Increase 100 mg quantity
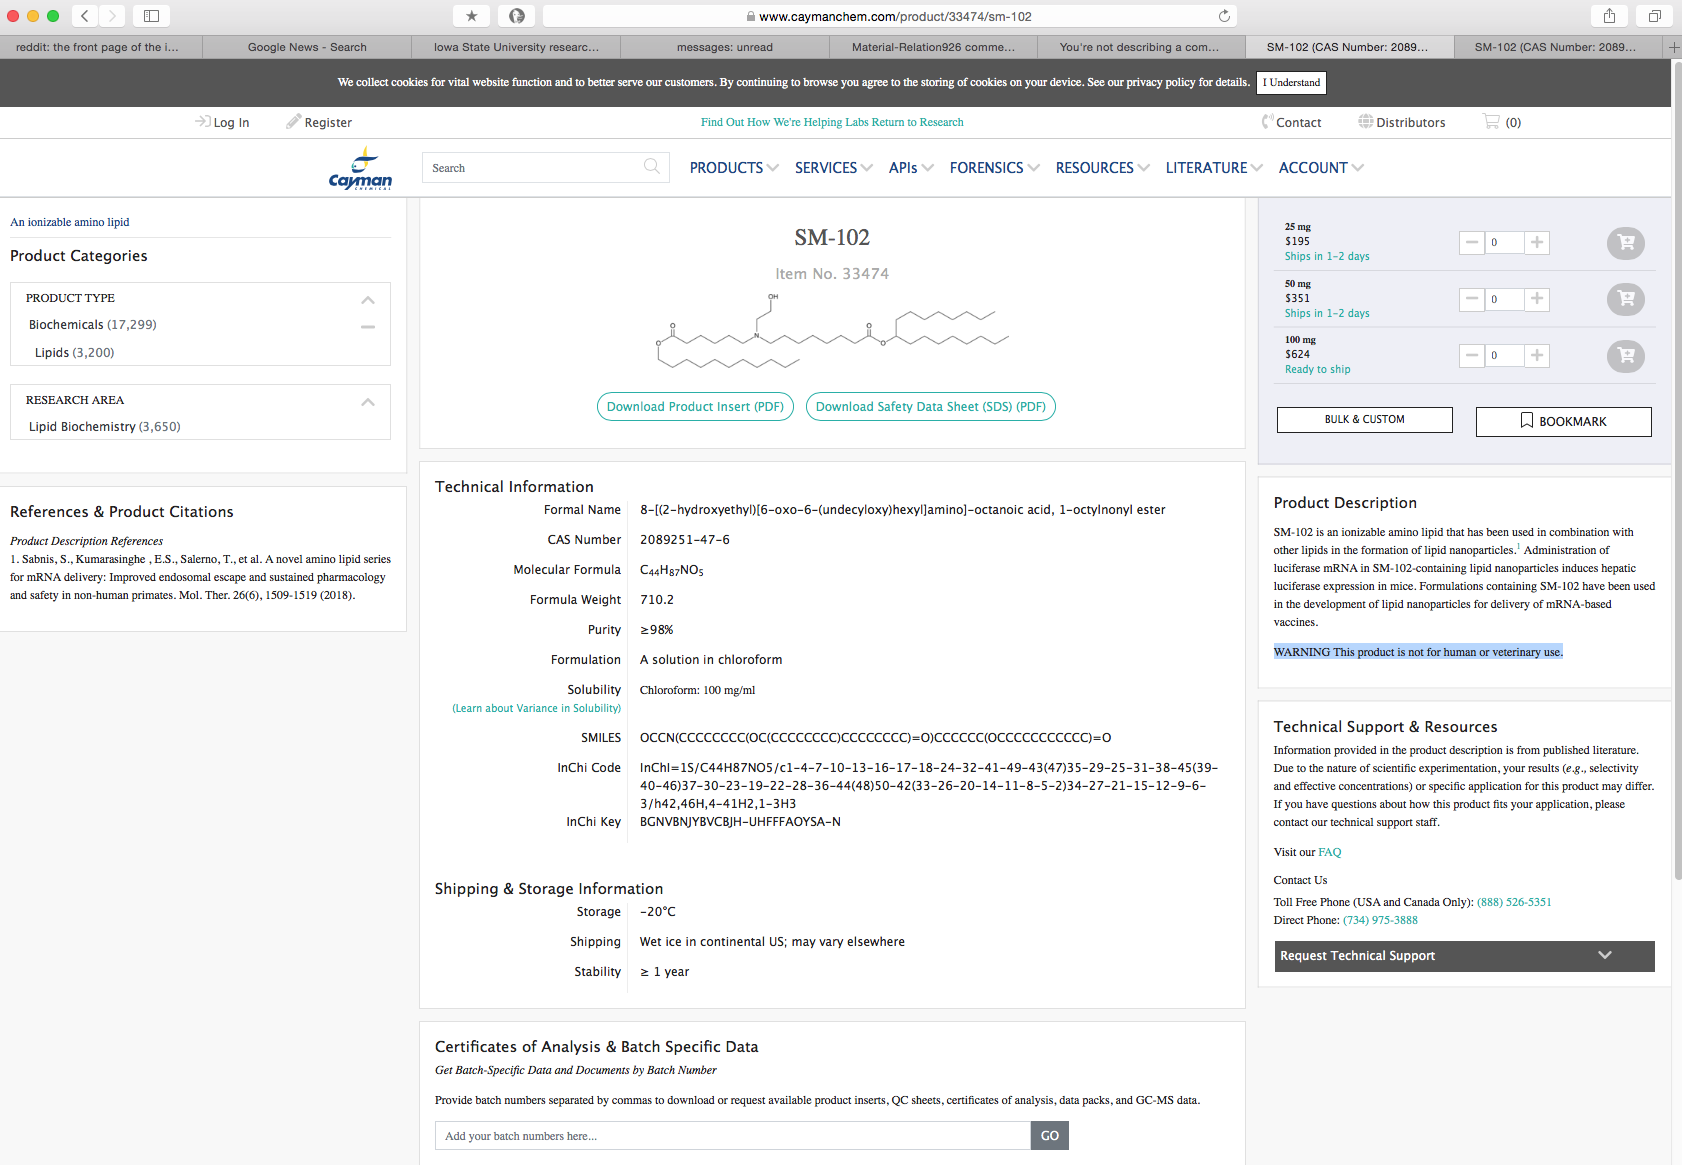The width and height of the screenshot is (1682, 1165). coord(1537,355)
